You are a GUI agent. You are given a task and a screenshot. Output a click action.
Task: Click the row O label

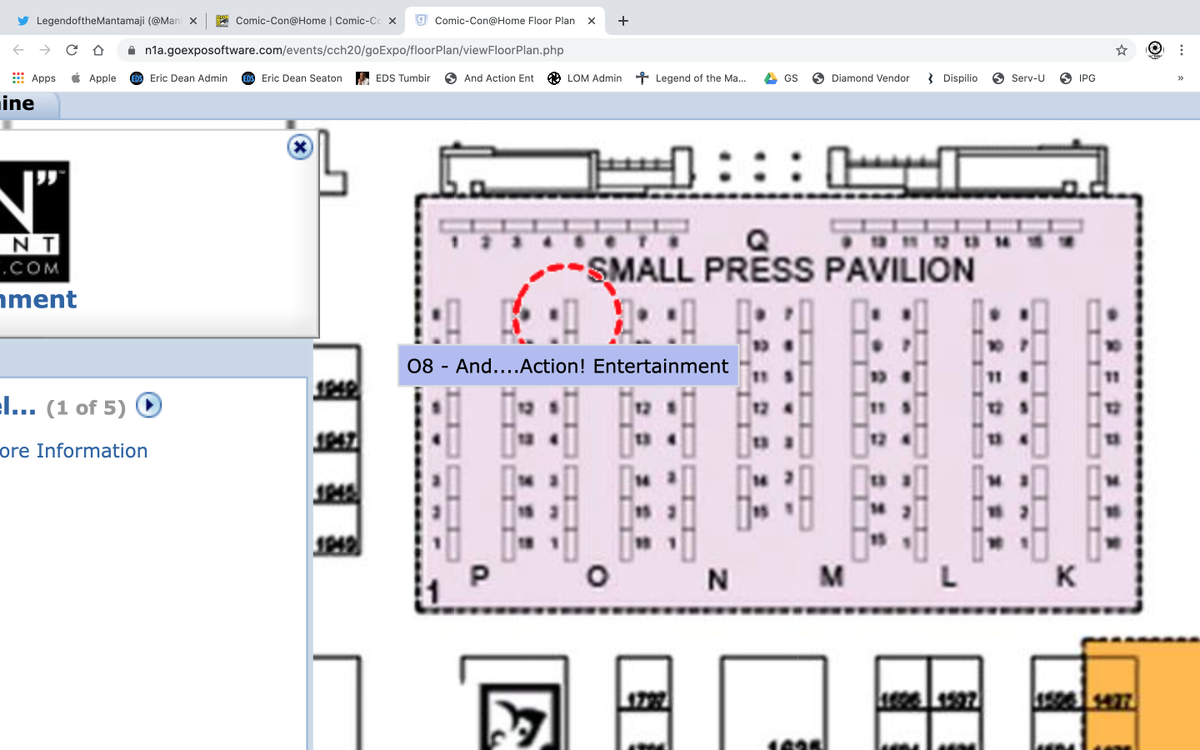click(x=598, y=577)
